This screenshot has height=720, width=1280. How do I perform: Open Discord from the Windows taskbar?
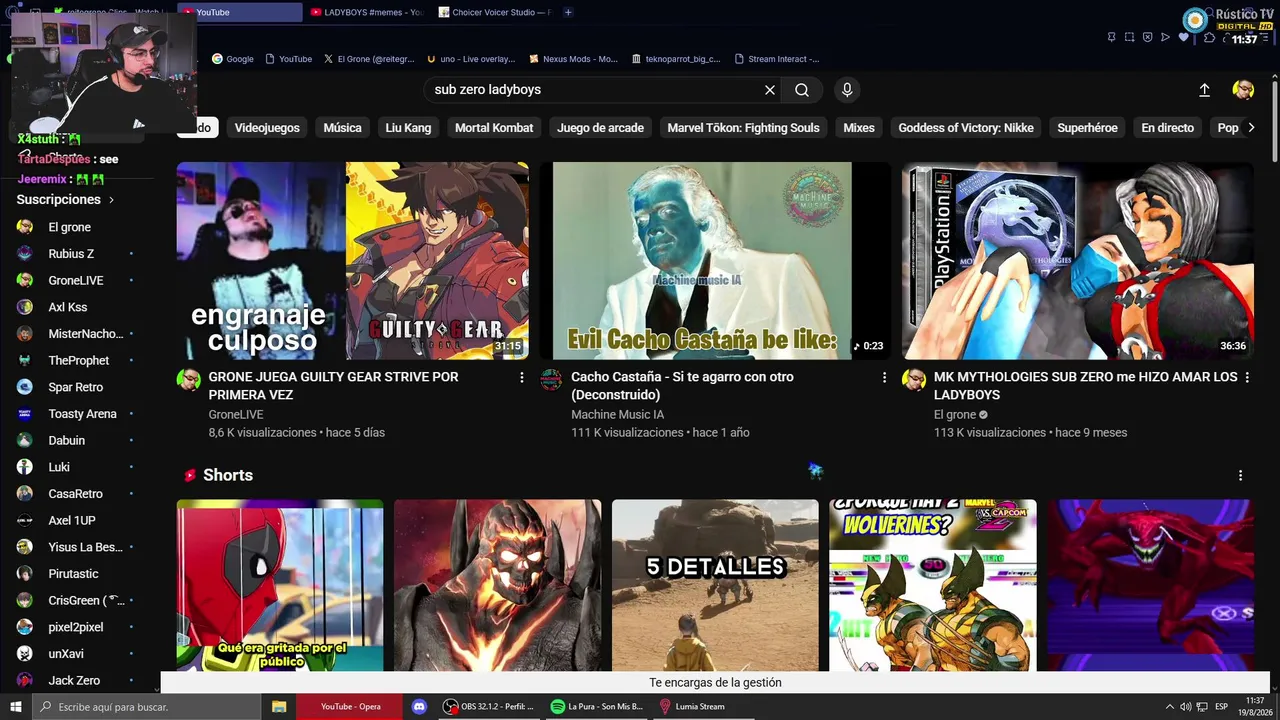click(420, 707)
